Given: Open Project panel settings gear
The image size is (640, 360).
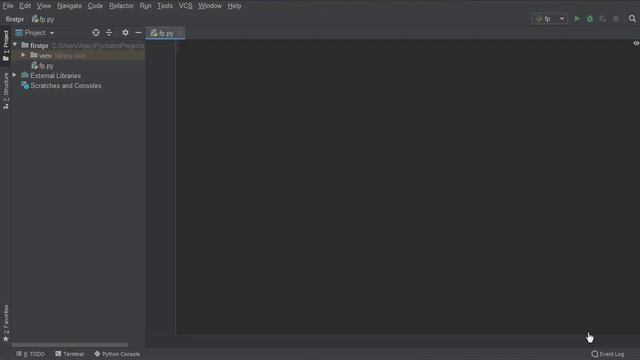Looking at the screenshot, I should coord(125,33).
